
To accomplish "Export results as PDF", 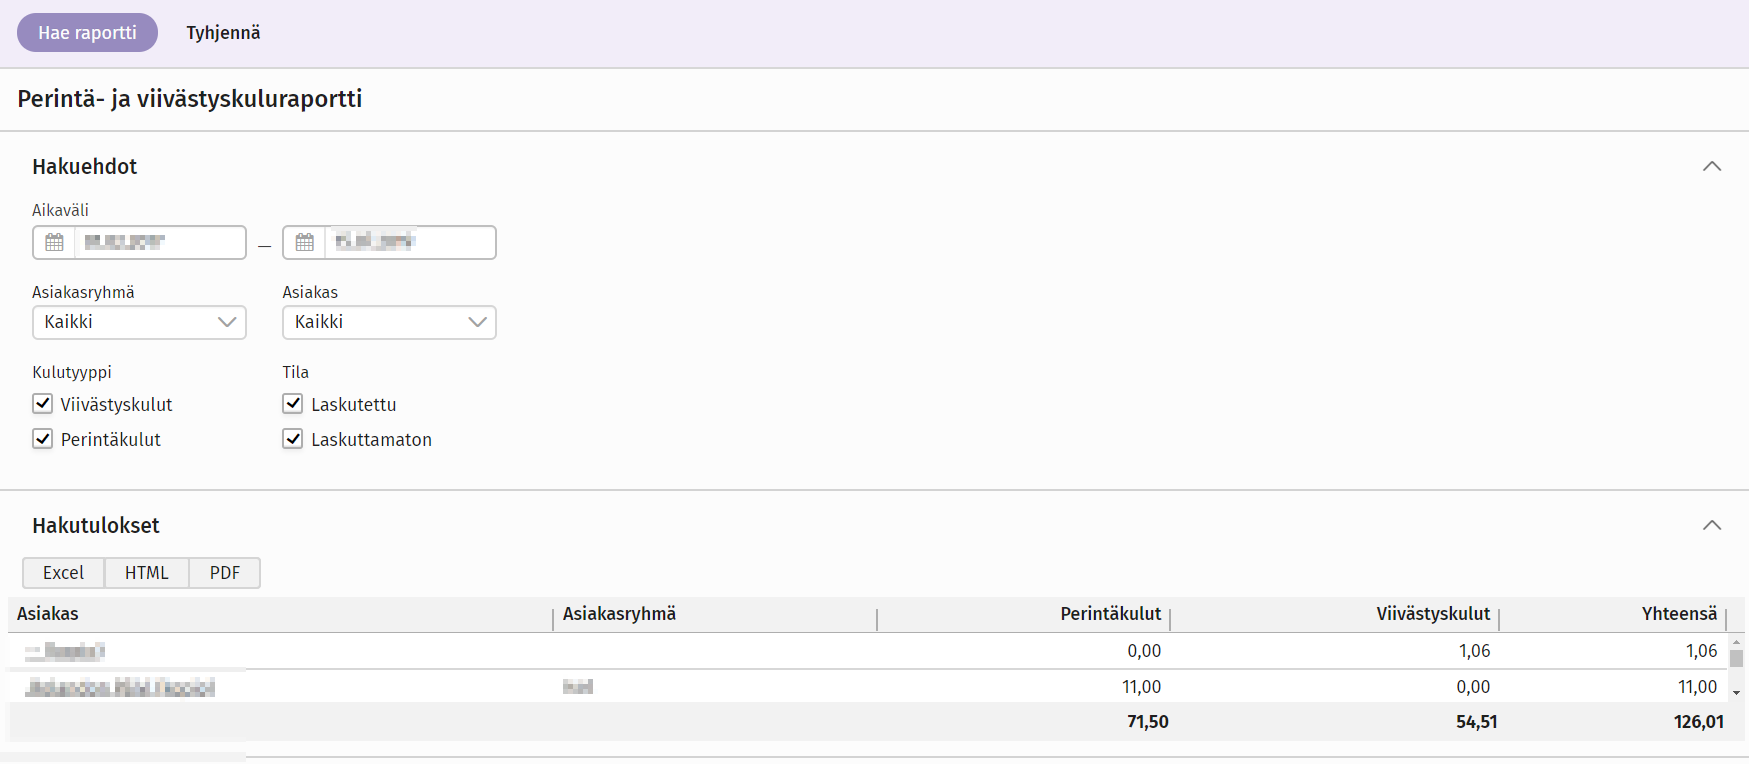I will tap(225, 573).
